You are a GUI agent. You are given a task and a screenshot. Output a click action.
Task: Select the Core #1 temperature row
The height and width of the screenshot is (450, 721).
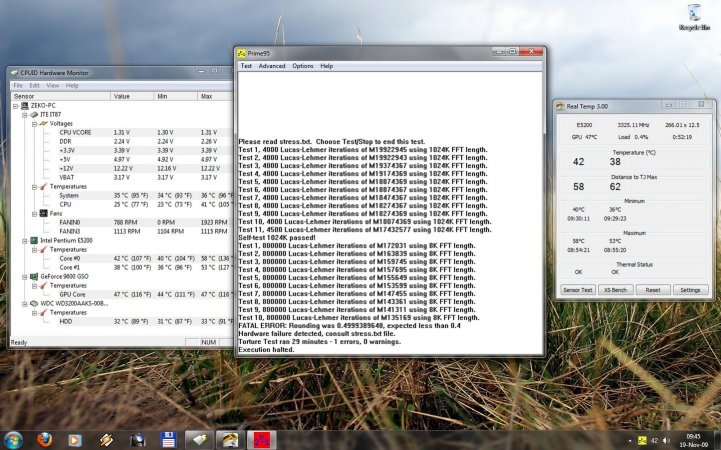[x=122, y=267]
